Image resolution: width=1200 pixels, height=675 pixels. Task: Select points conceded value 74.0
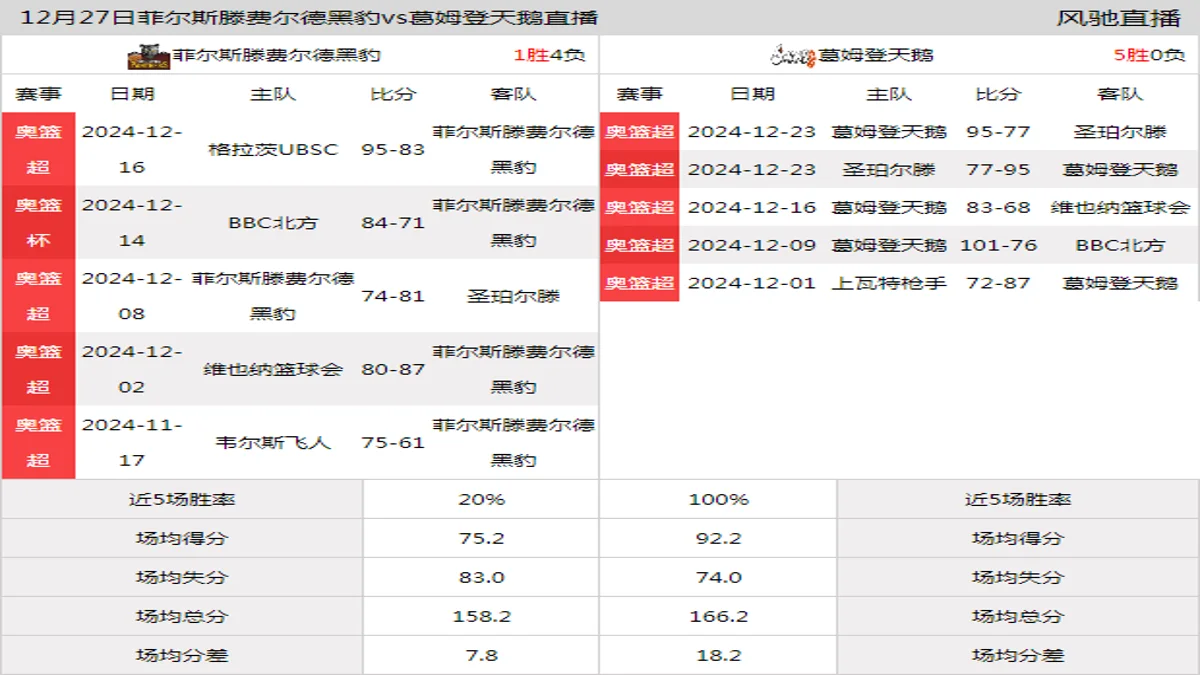[718, 577]
